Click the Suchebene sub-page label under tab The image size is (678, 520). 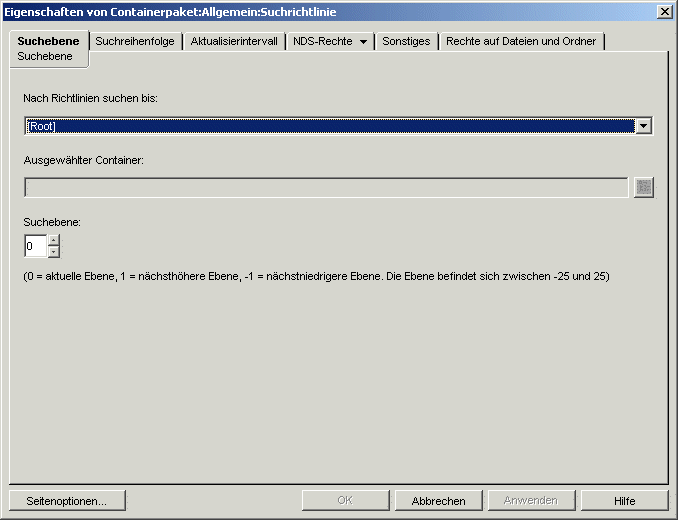(x=45, y=57)
